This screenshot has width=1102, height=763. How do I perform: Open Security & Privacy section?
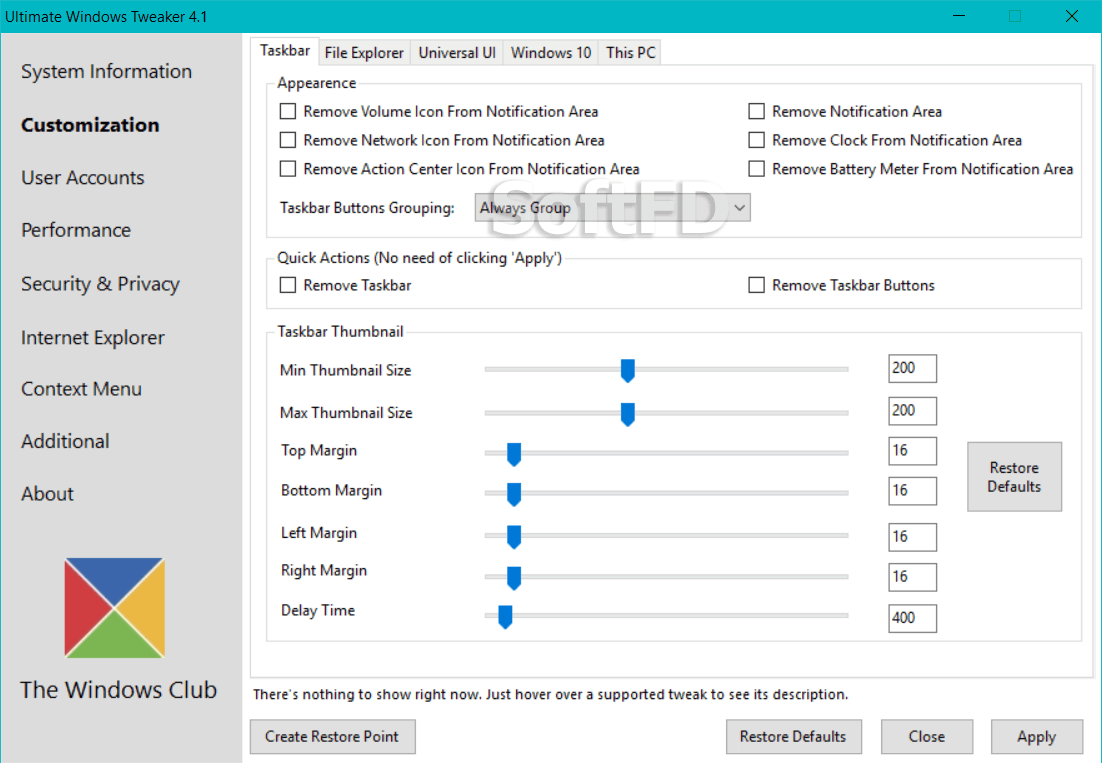coord(101,284)
